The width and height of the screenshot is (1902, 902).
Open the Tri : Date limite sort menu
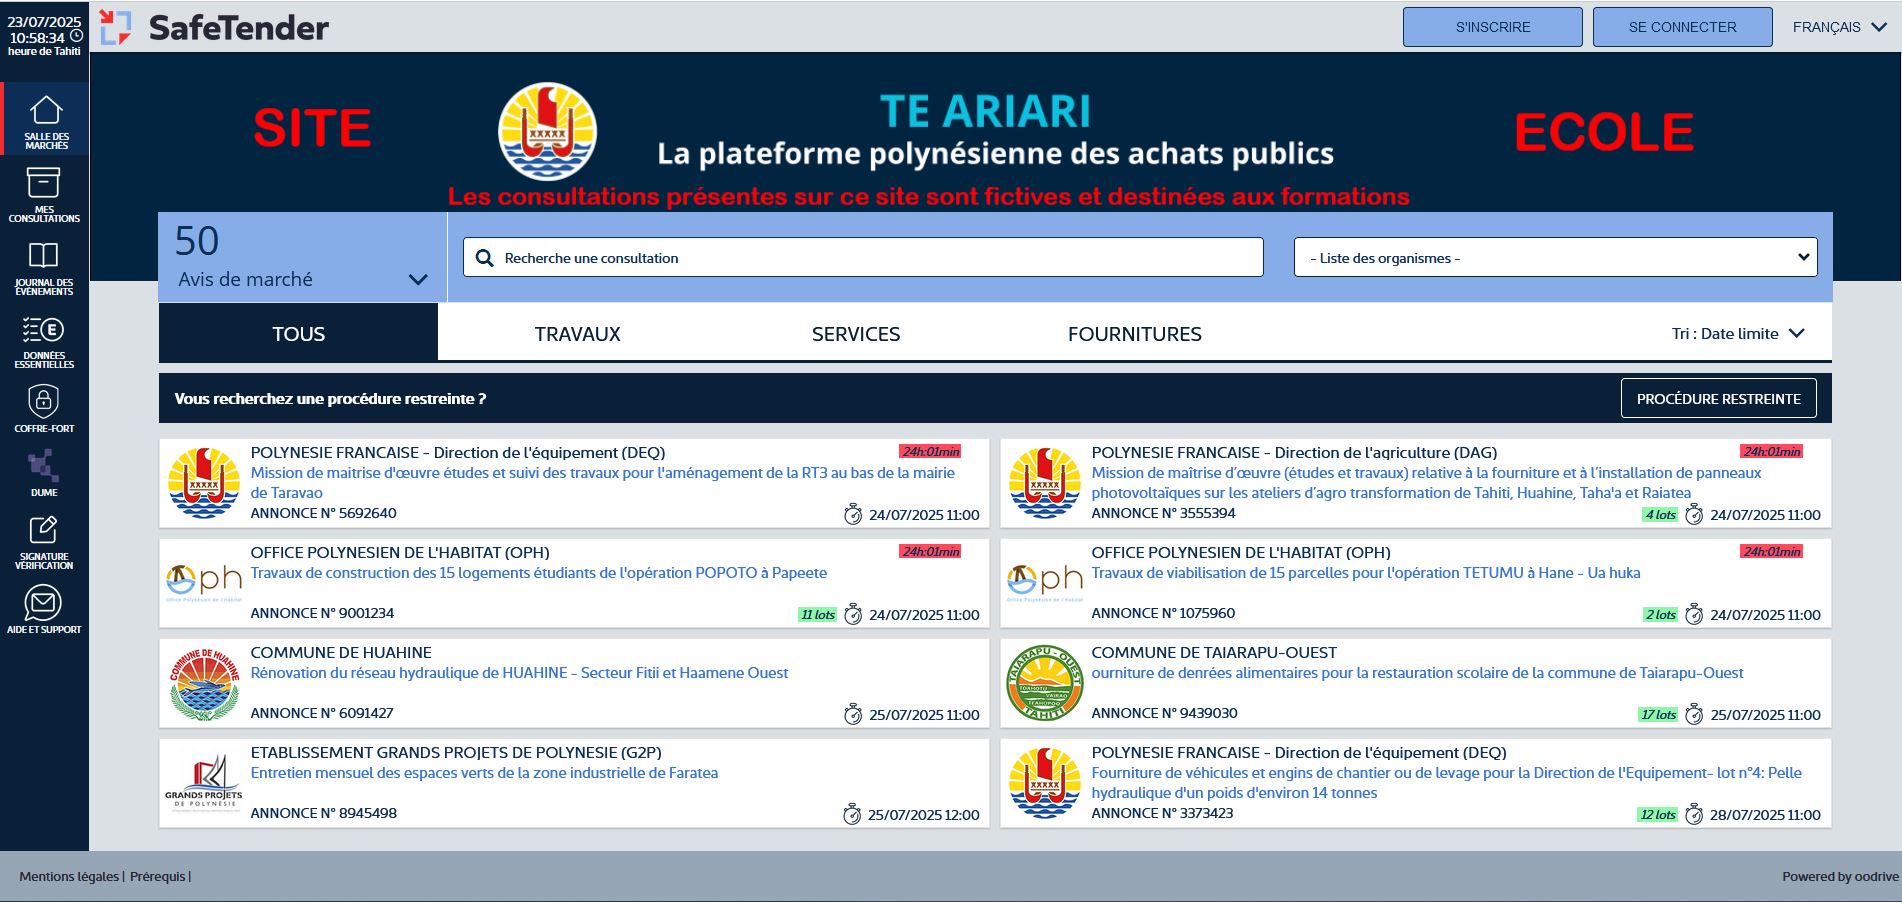(x=1738, y=334)
